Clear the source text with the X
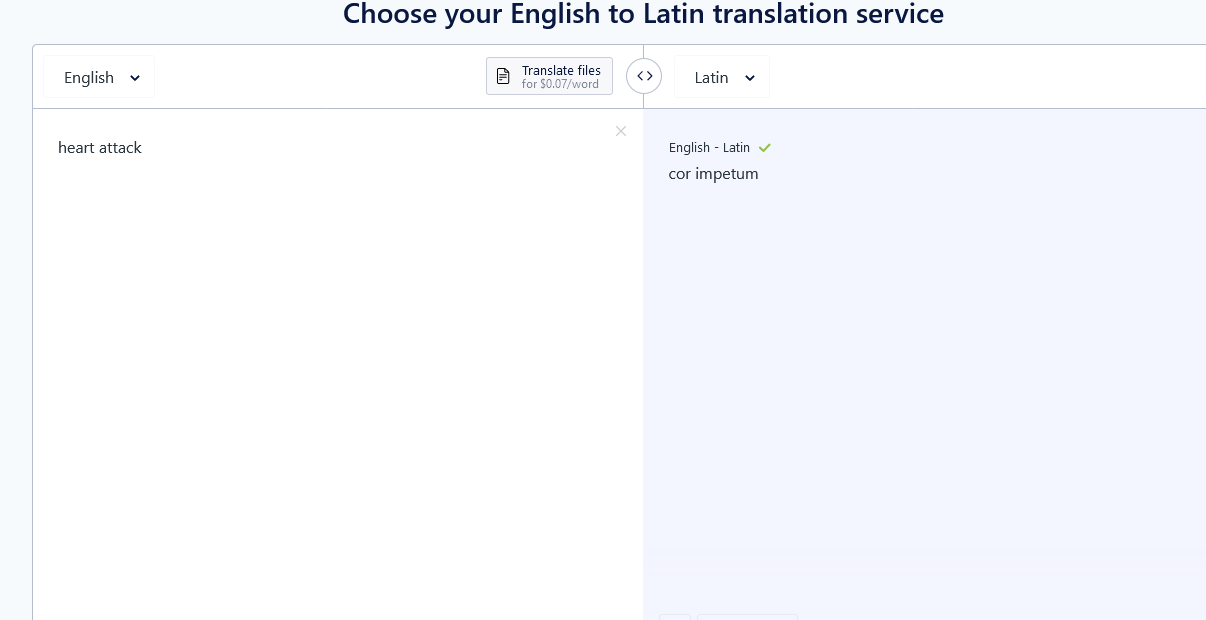The height and width of the screenshot is (620, 1206). 621,131
